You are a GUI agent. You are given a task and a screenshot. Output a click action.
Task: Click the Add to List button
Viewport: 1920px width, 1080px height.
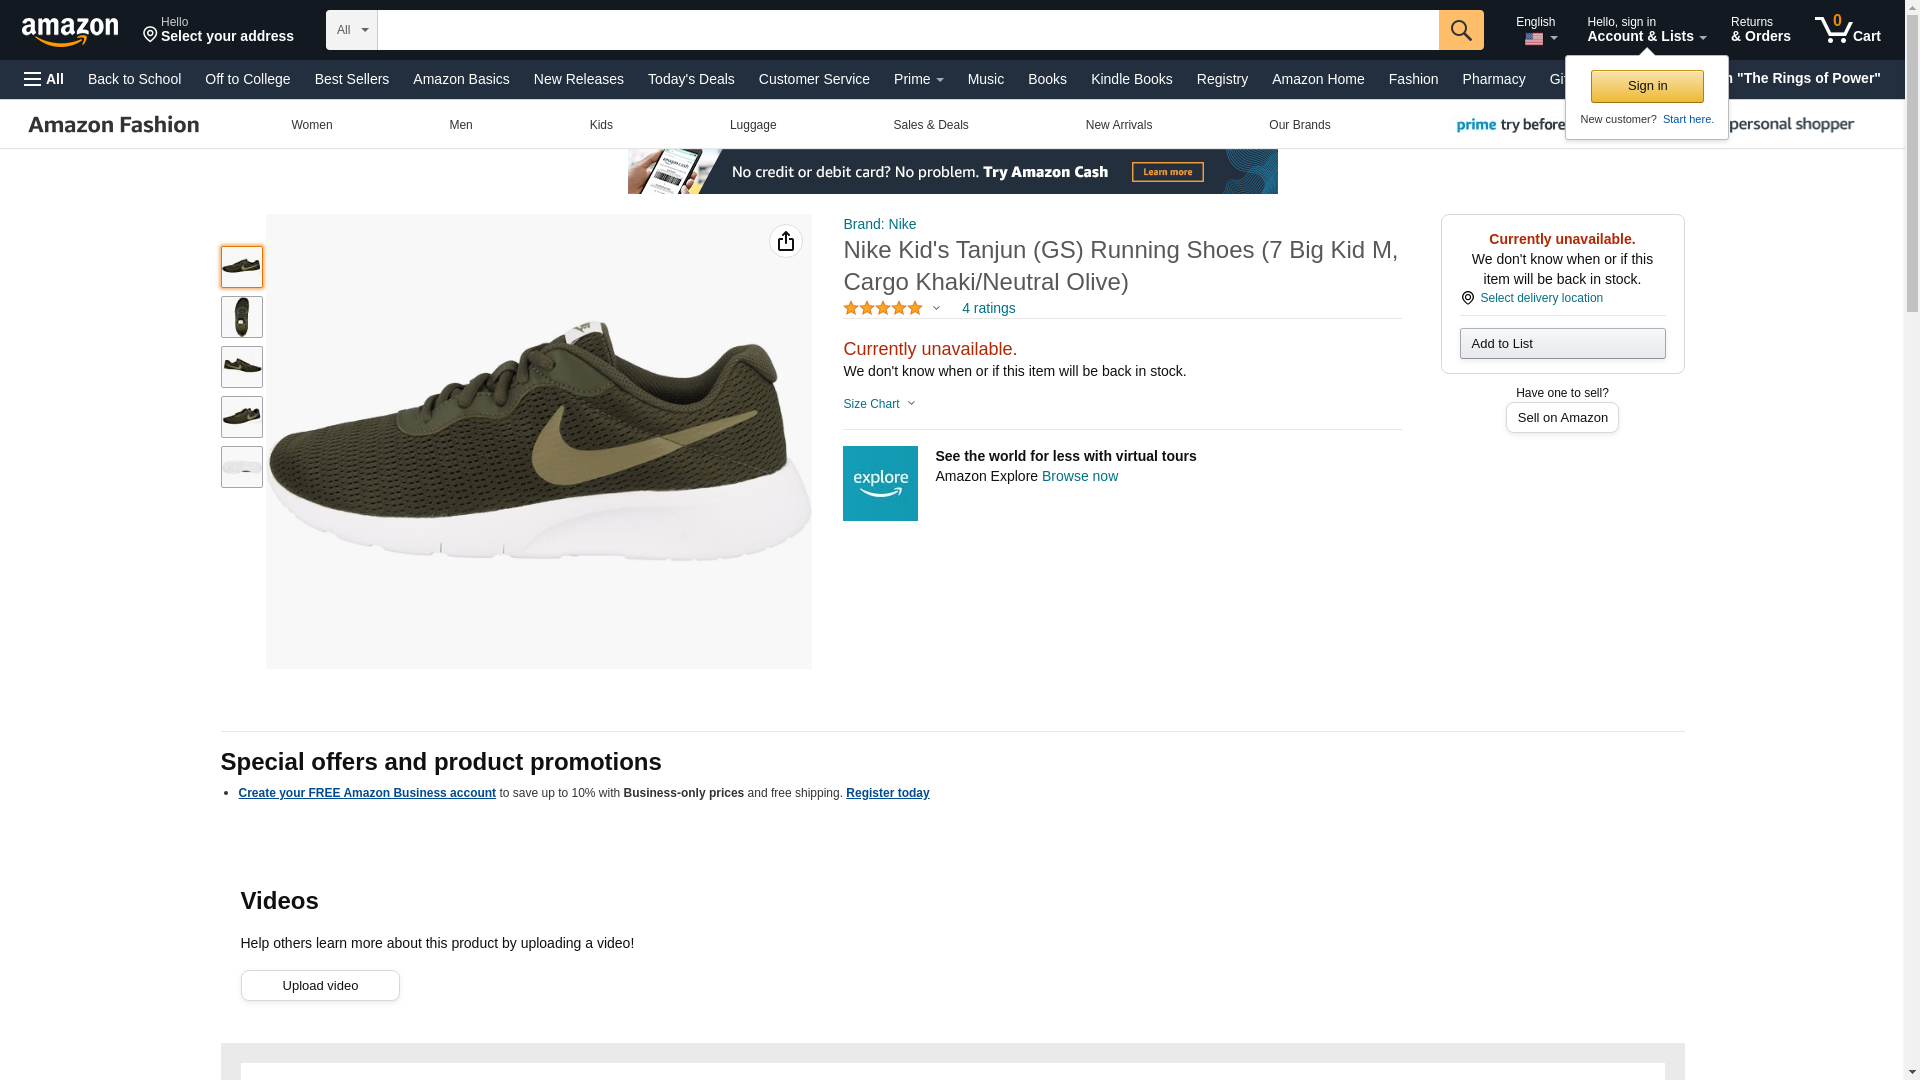click(1561, 344)
